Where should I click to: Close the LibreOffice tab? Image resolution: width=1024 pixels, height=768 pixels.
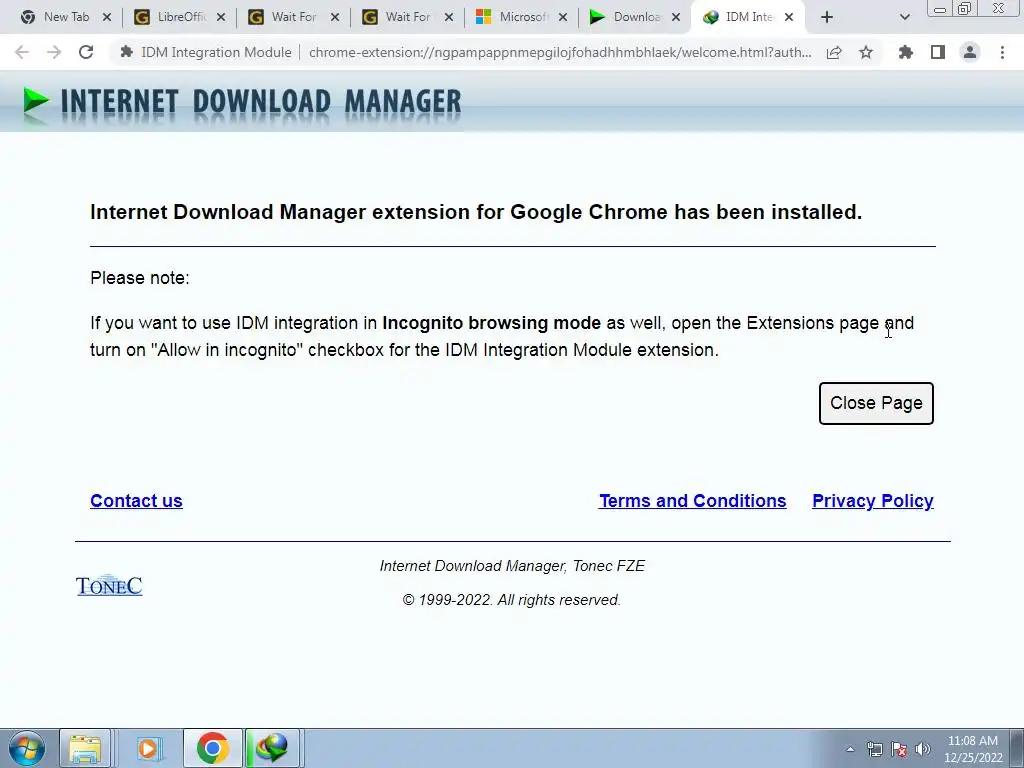(x=221, y=18)
